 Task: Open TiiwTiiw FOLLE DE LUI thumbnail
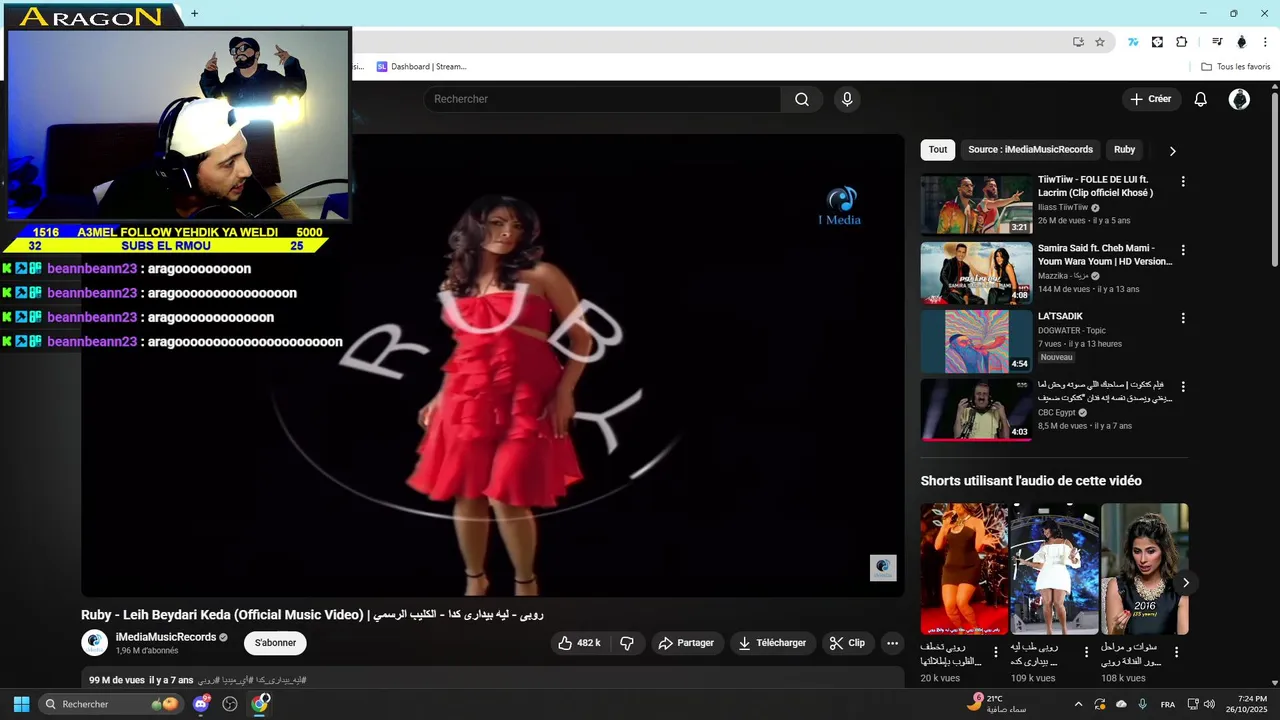tap(976, 204)
